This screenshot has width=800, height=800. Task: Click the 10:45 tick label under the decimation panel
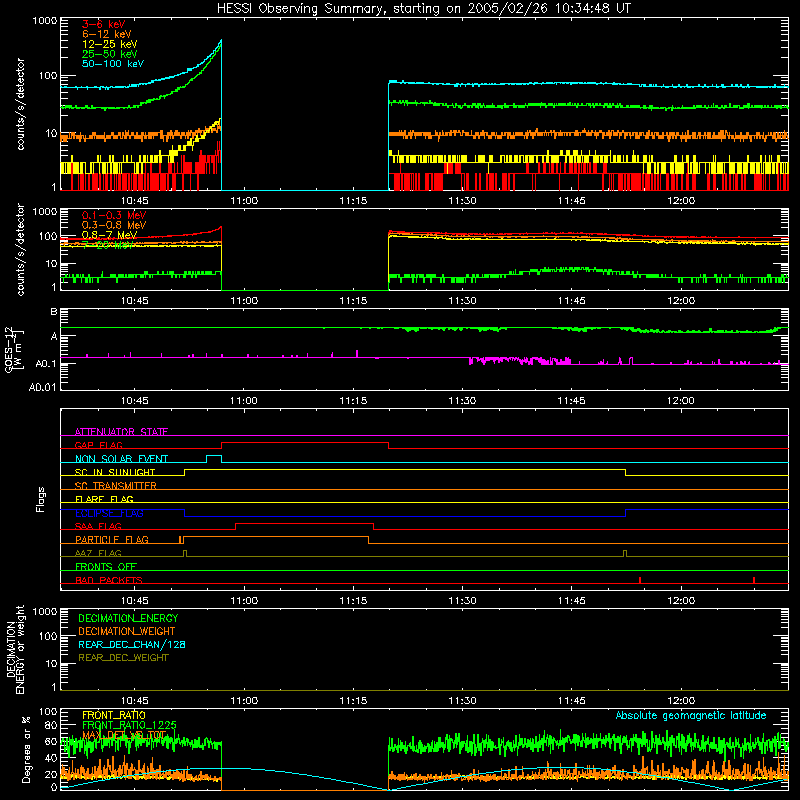pyautogui.click(x=135, y=701)
